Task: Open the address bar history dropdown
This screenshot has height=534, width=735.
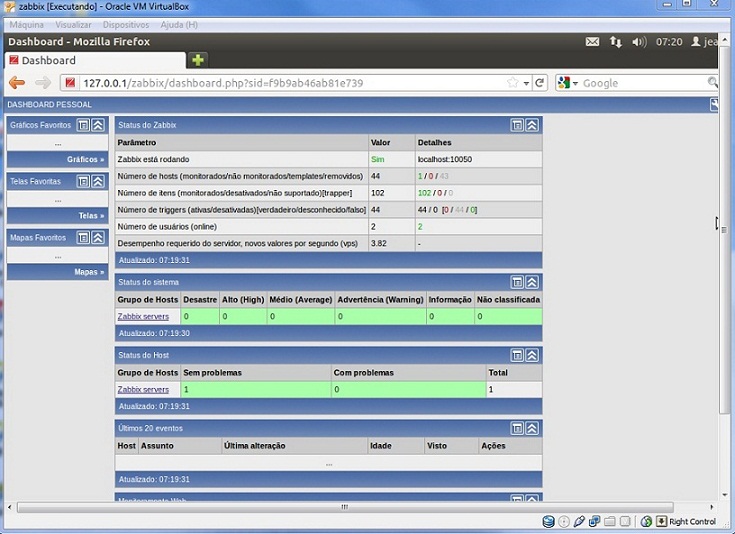Action: coord(526,83)
